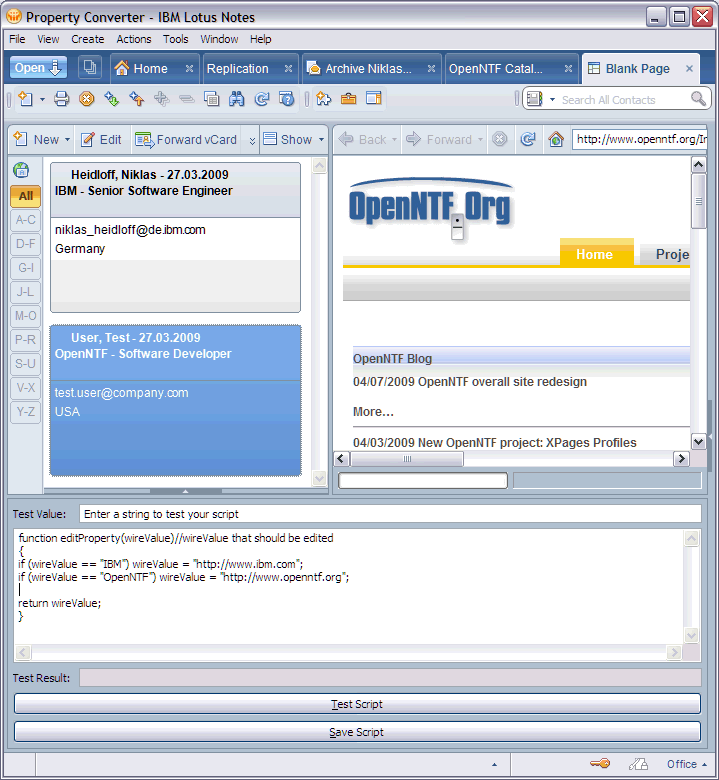Click the binoculars Find icon
The width and height of the screenshot is (719, 780).
tap(236, 99)
